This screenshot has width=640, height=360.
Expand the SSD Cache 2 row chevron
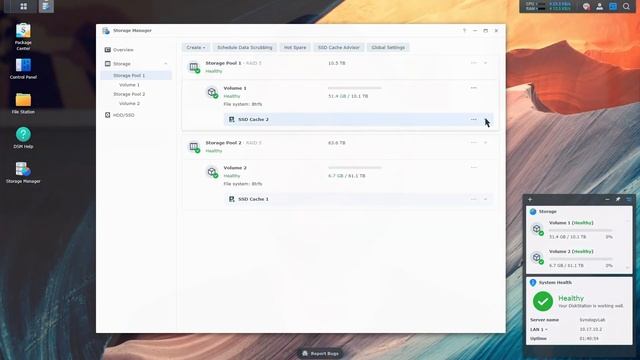[x=486, y=120]
